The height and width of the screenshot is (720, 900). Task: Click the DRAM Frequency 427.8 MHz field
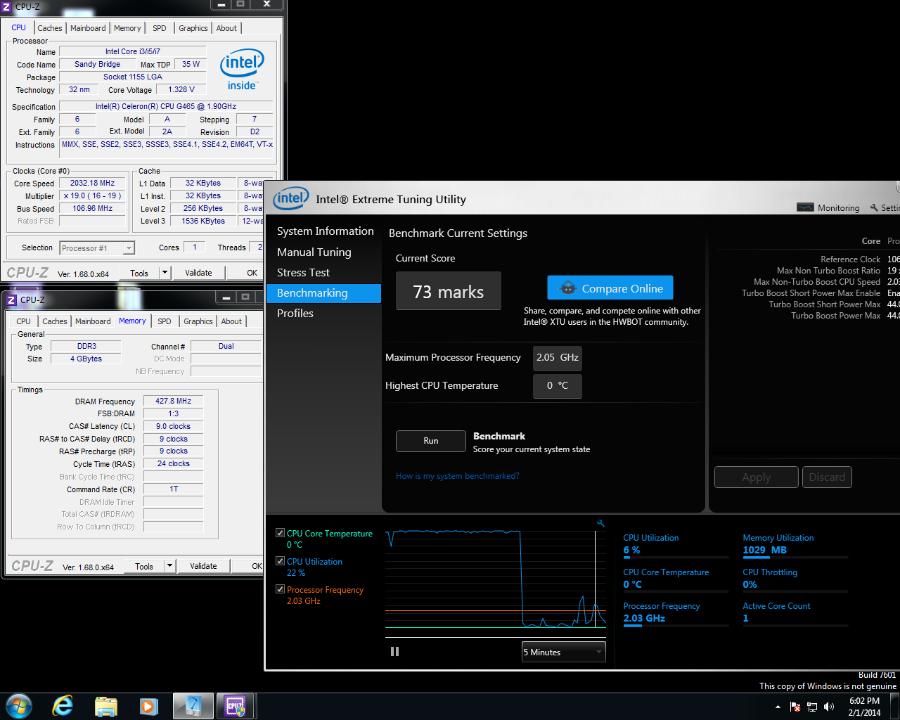tap(173, 401)
